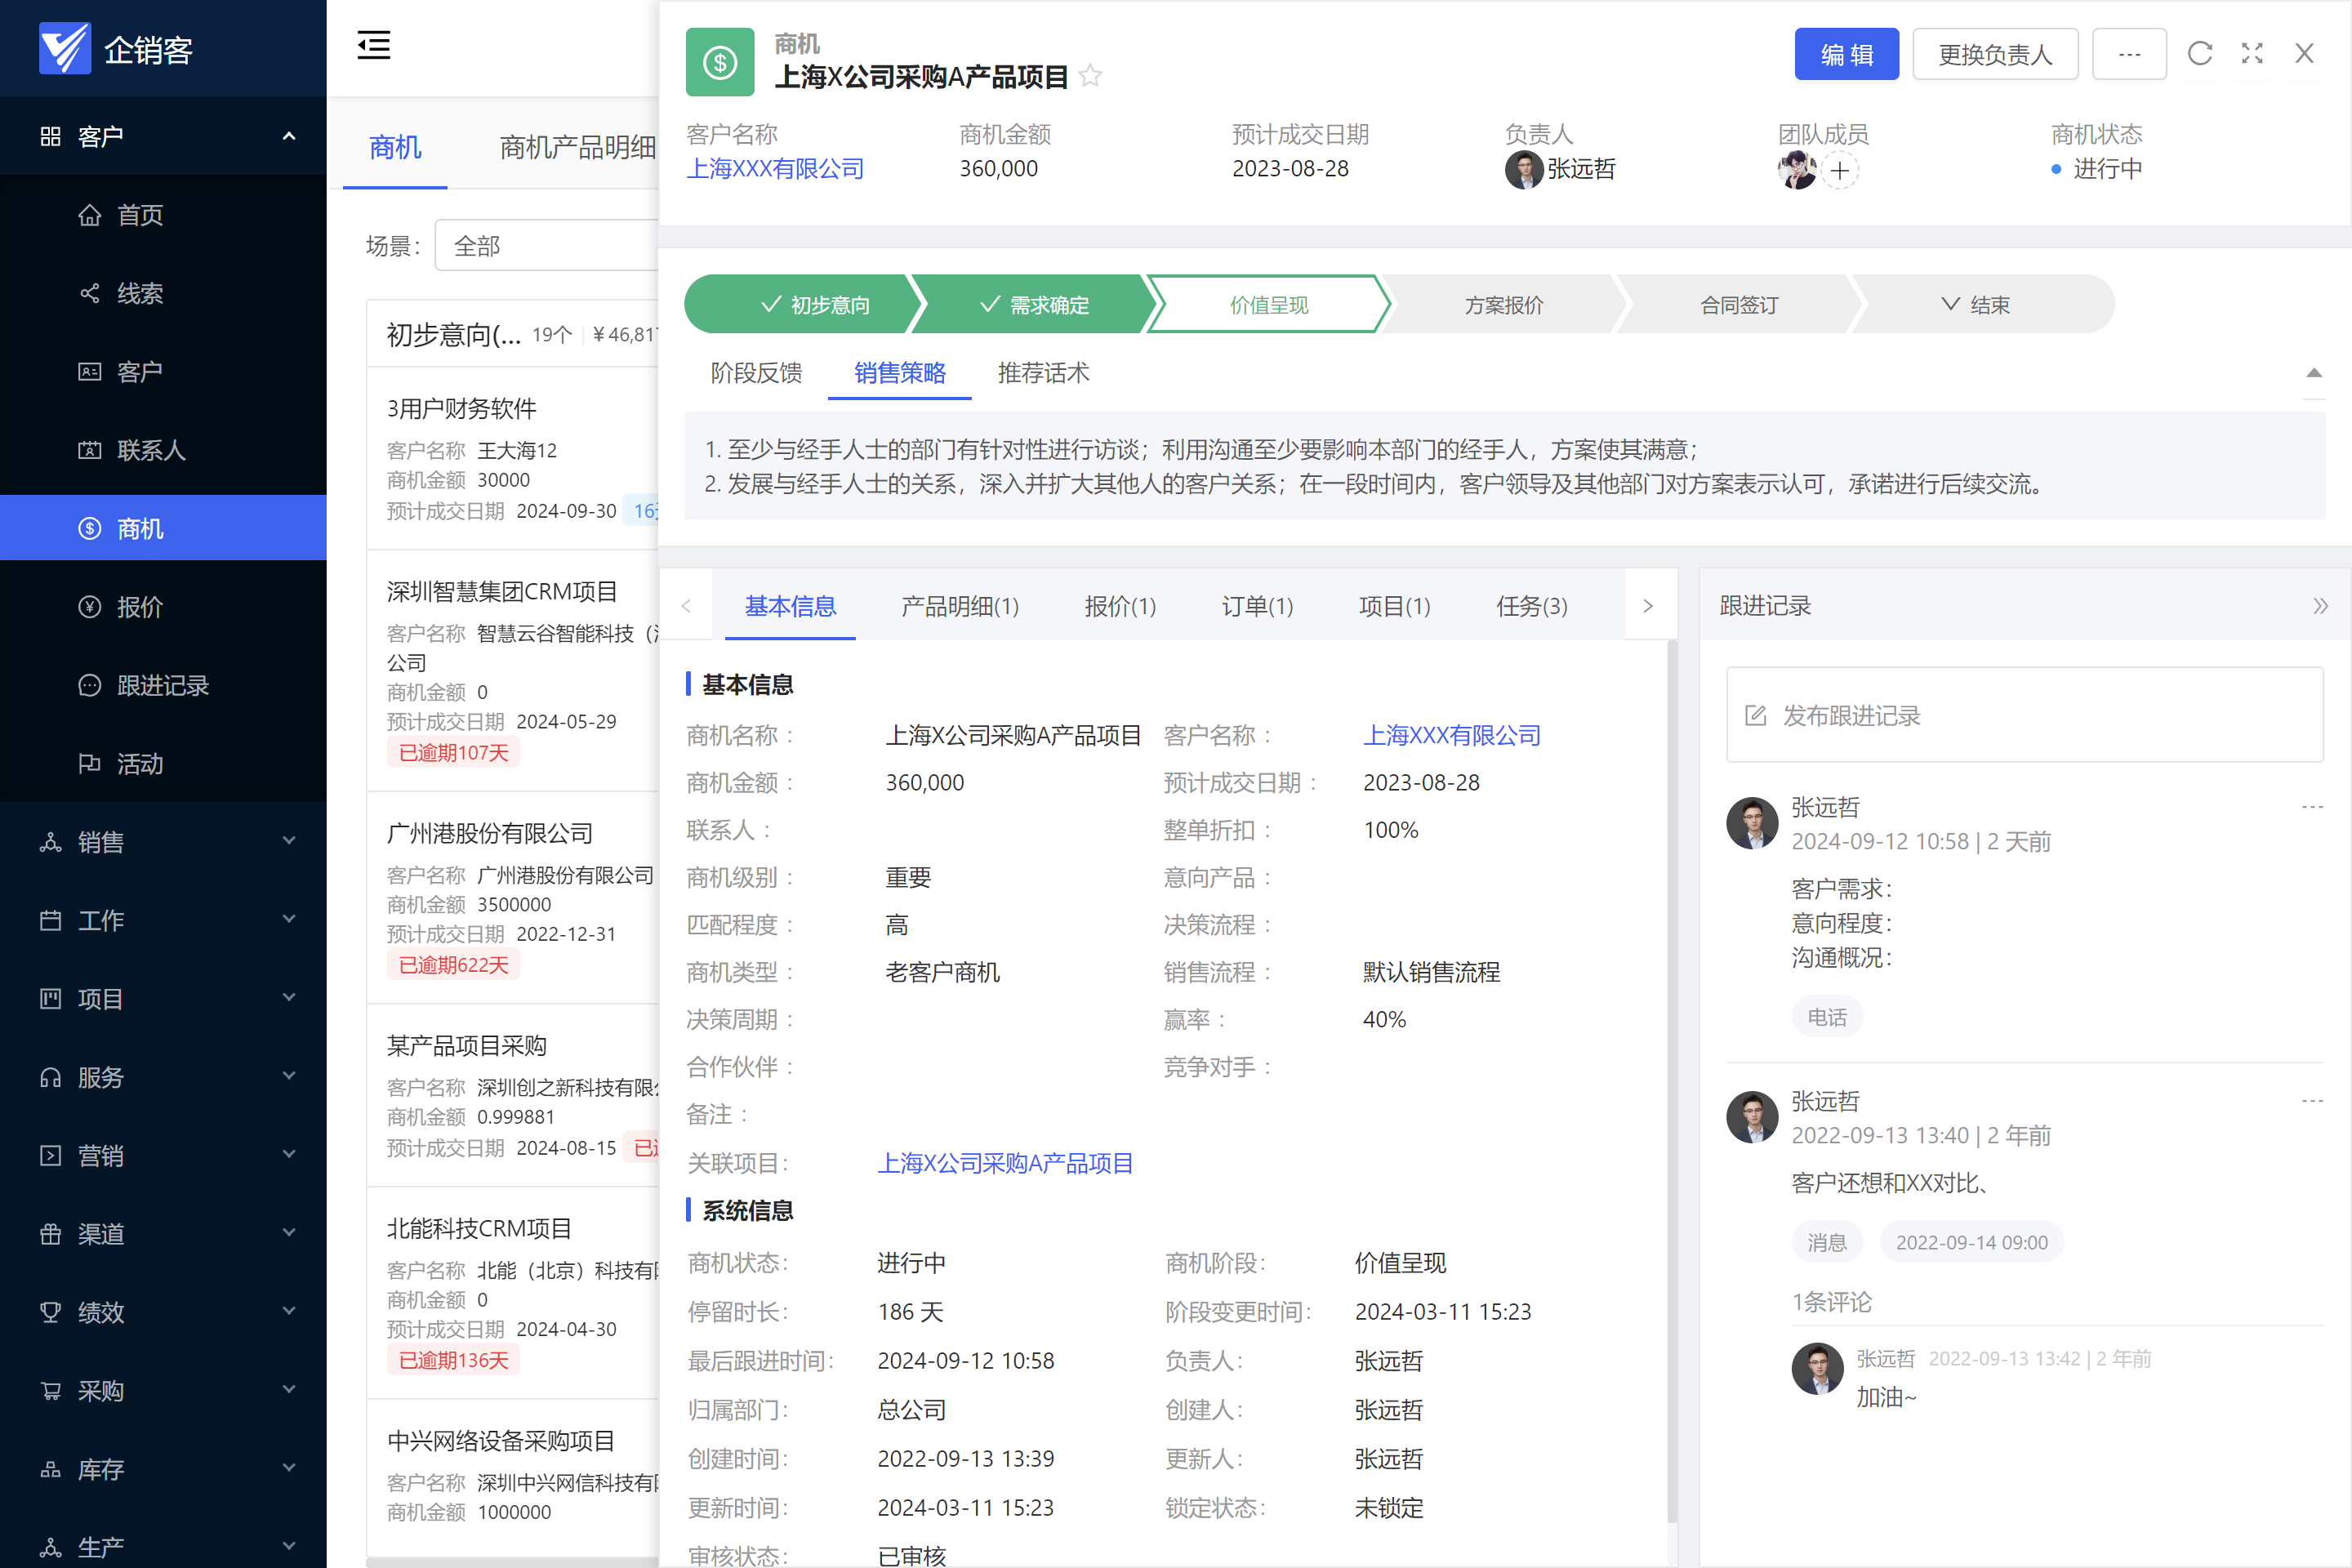Viewport: 2352px width, 1568px height.
Task: Open 报价 in the sidebar
Action: [x=139, y=607]
